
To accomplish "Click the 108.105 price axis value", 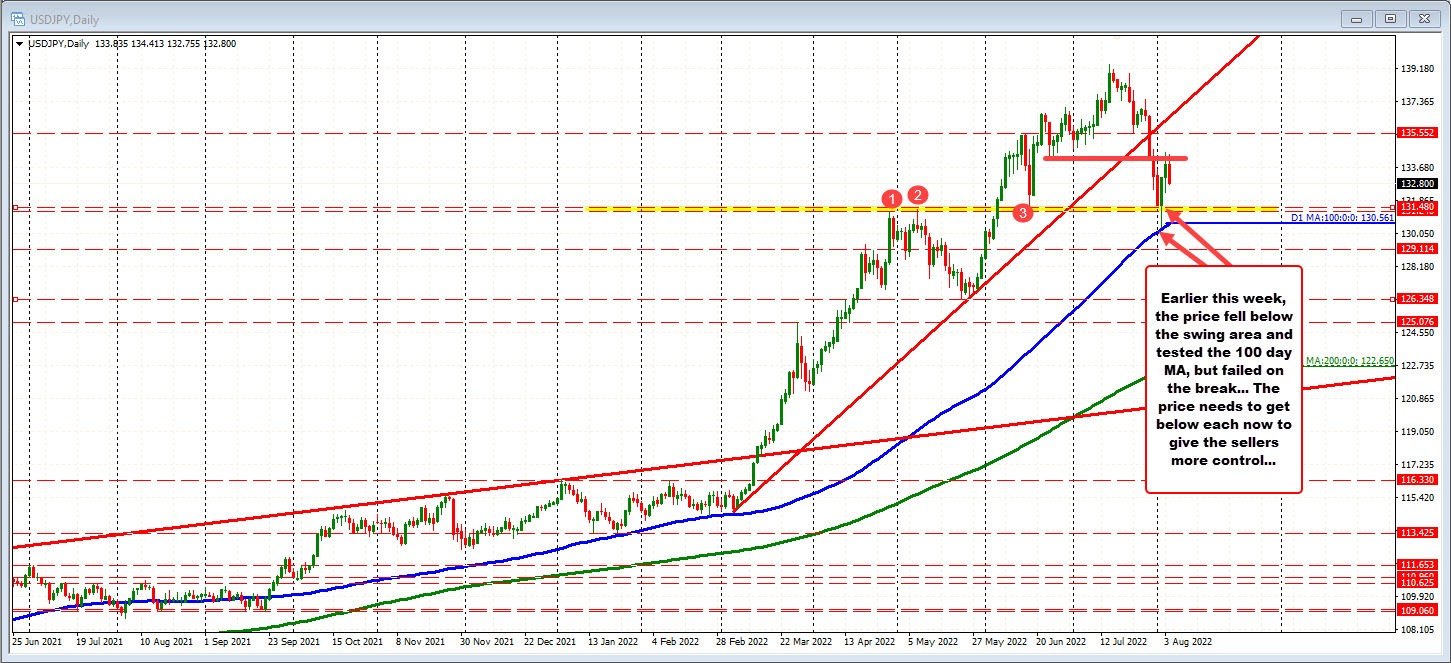I will (x=1417, y=630).
